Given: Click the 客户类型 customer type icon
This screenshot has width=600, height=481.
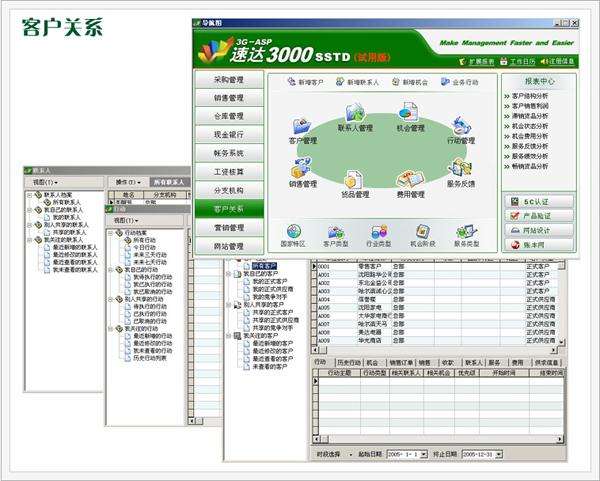Looking at the screenshot, I should [336, 232].
